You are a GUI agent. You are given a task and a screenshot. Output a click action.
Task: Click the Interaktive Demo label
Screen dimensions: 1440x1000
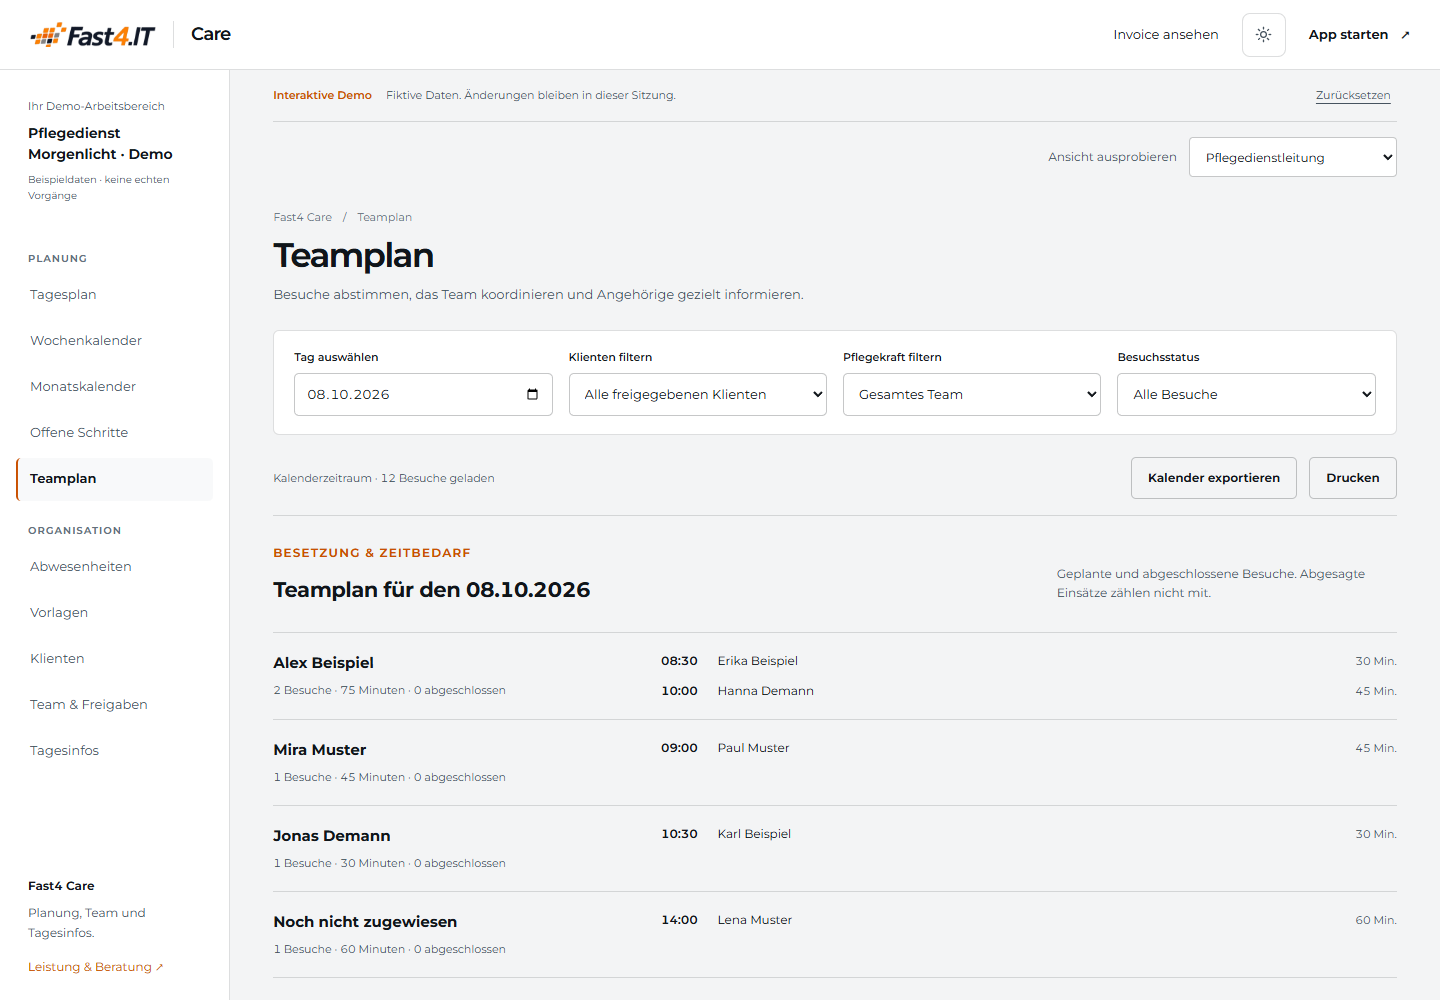coord(322,95)
